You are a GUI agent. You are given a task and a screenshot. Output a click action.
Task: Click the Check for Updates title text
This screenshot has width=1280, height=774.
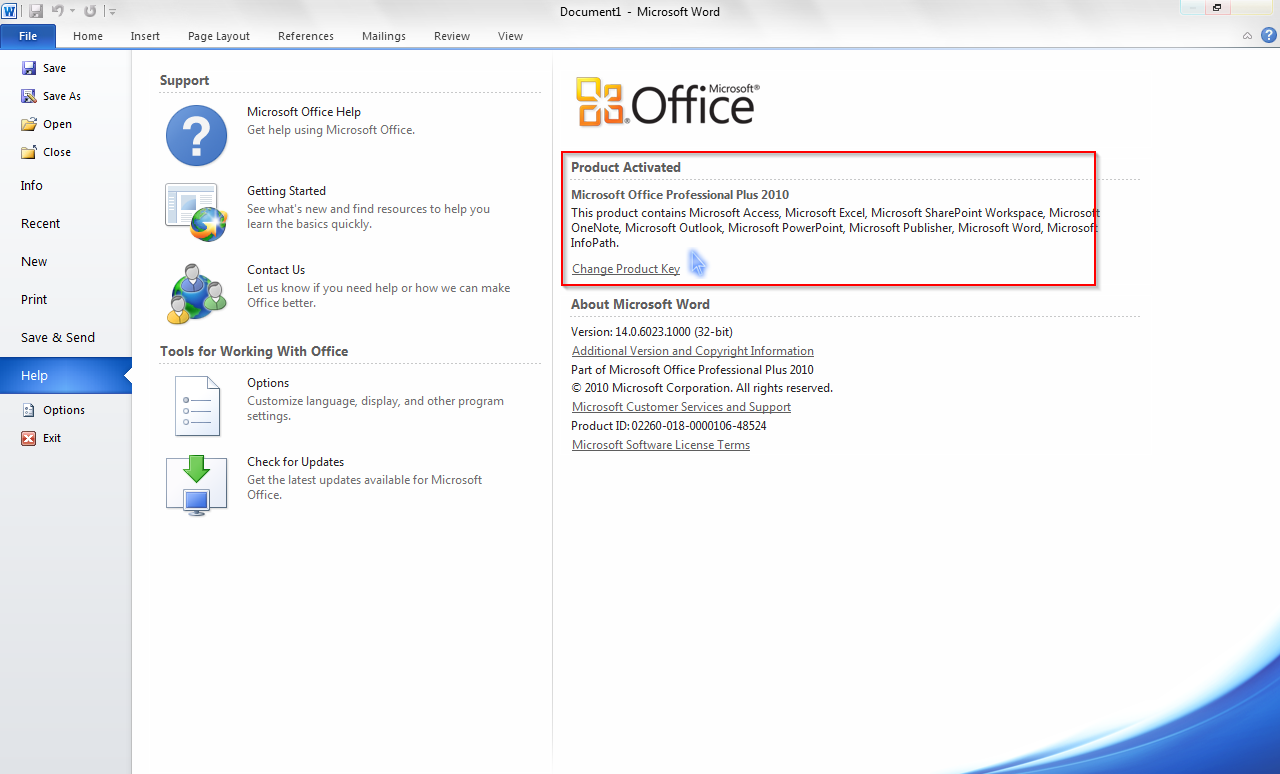tap(296, 462)
